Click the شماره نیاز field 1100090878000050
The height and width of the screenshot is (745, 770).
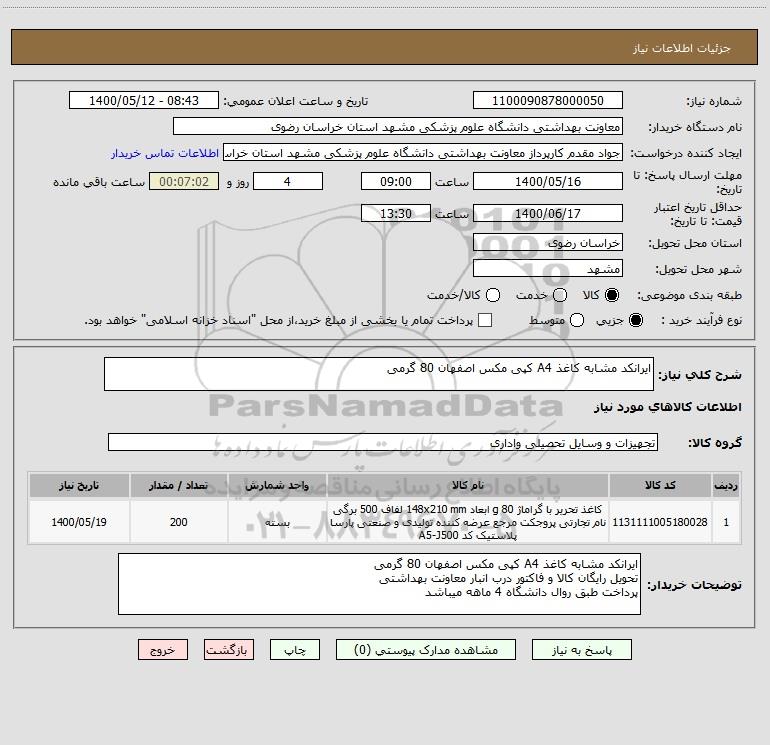click(x=548, y=101)
